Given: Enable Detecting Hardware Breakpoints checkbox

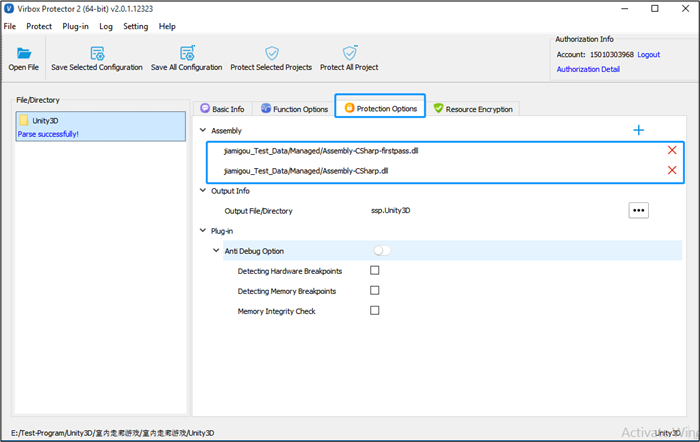Looking at the screenshot, I should [375, 270].
